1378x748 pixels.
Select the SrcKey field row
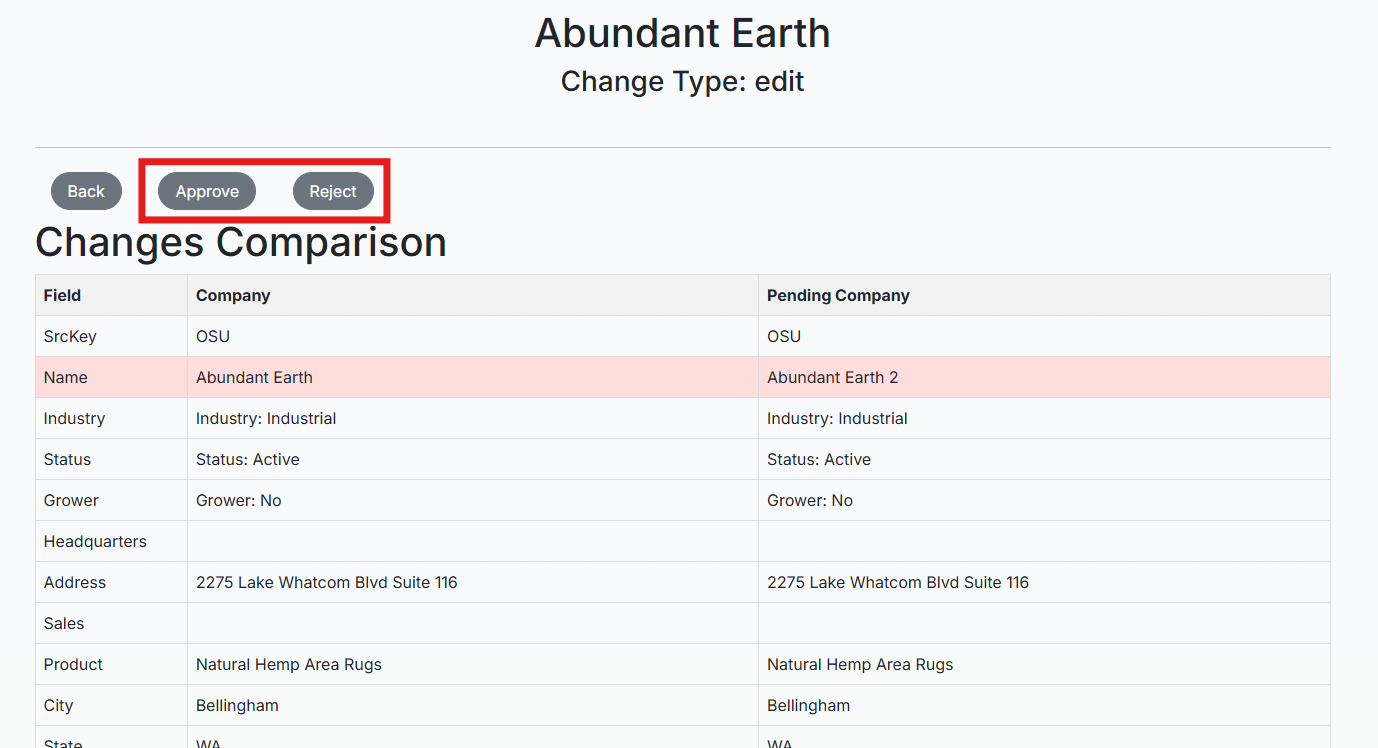(x=683, y=336)
